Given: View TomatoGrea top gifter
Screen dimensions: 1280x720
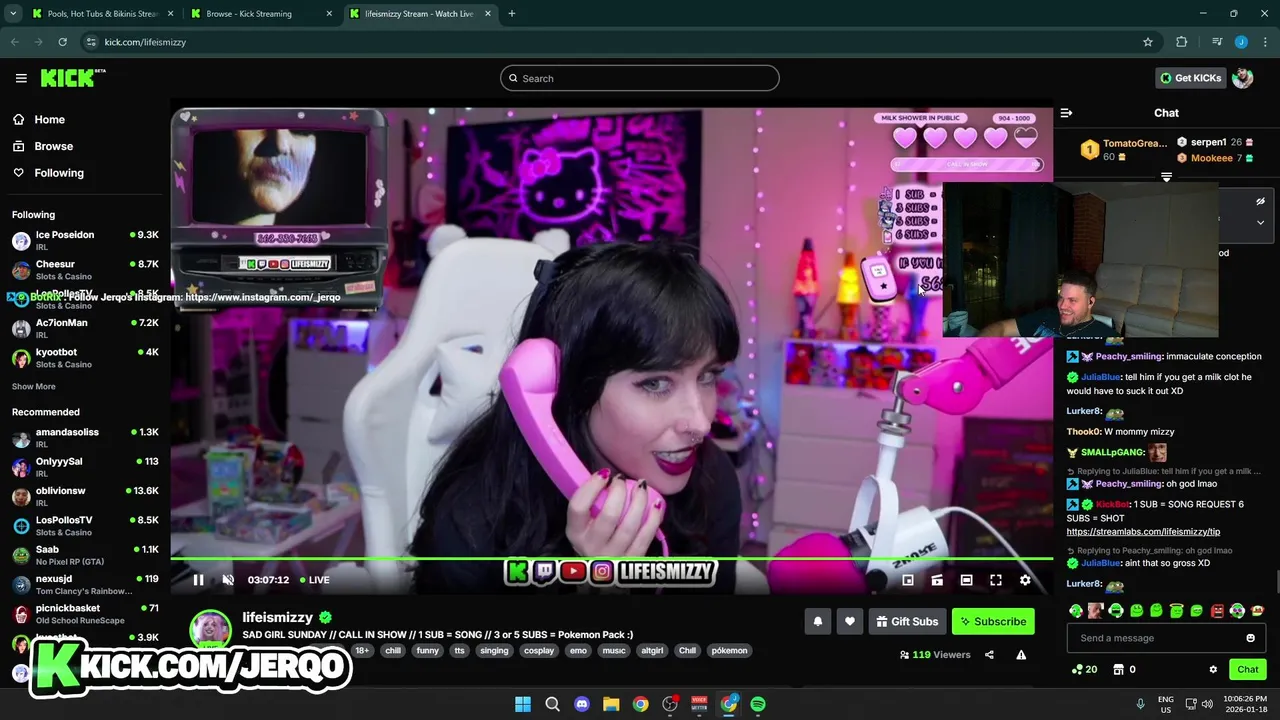Looking at the screenshot, I should click(1124, 150).
